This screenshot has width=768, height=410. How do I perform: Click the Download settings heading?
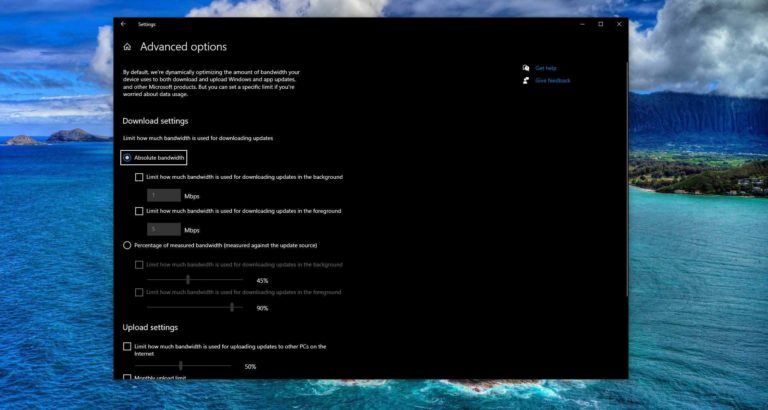click(155, 121)
